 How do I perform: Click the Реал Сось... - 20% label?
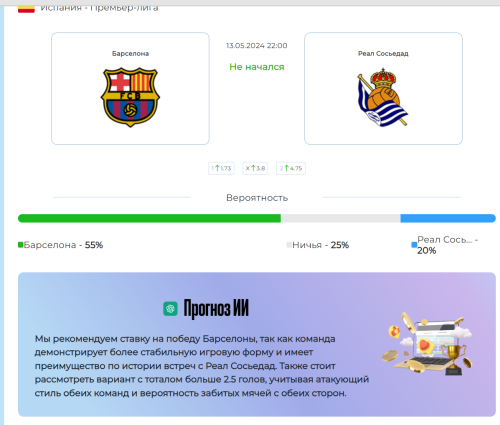(x=448, y=245)
